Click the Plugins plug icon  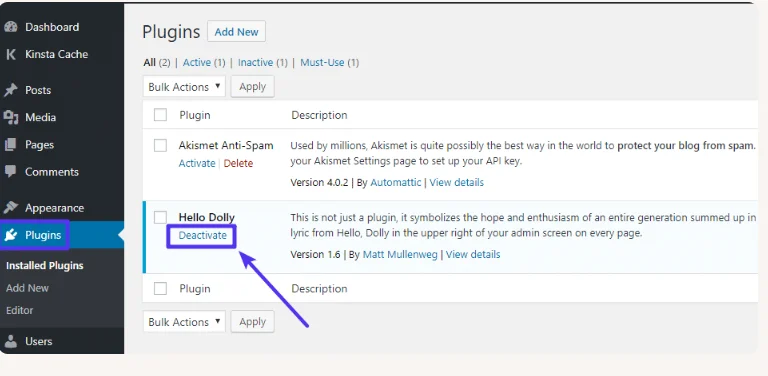pos(11,235)
